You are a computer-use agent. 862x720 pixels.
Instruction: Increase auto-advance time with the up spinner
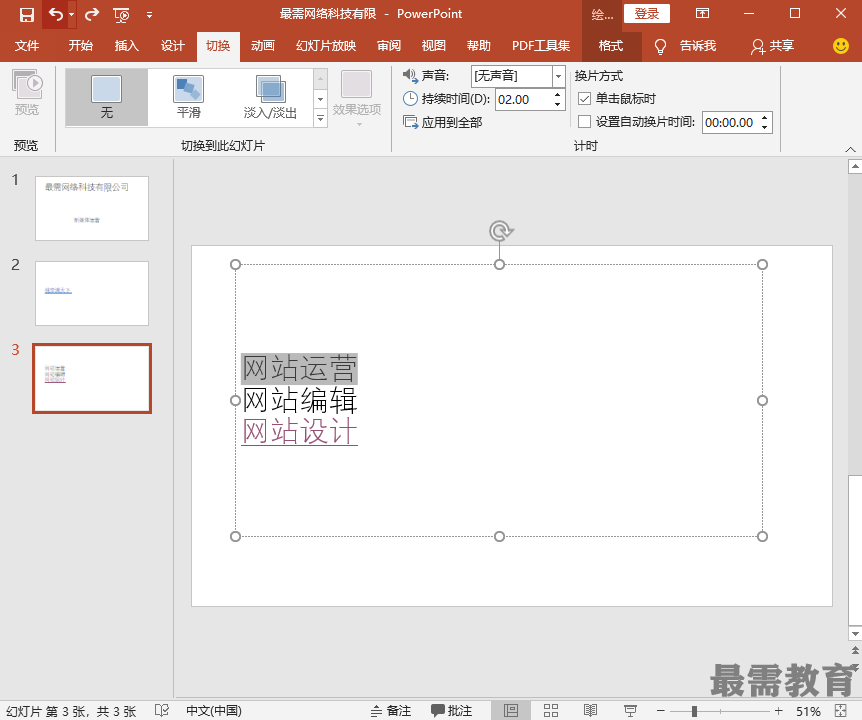tap(765, 118)
